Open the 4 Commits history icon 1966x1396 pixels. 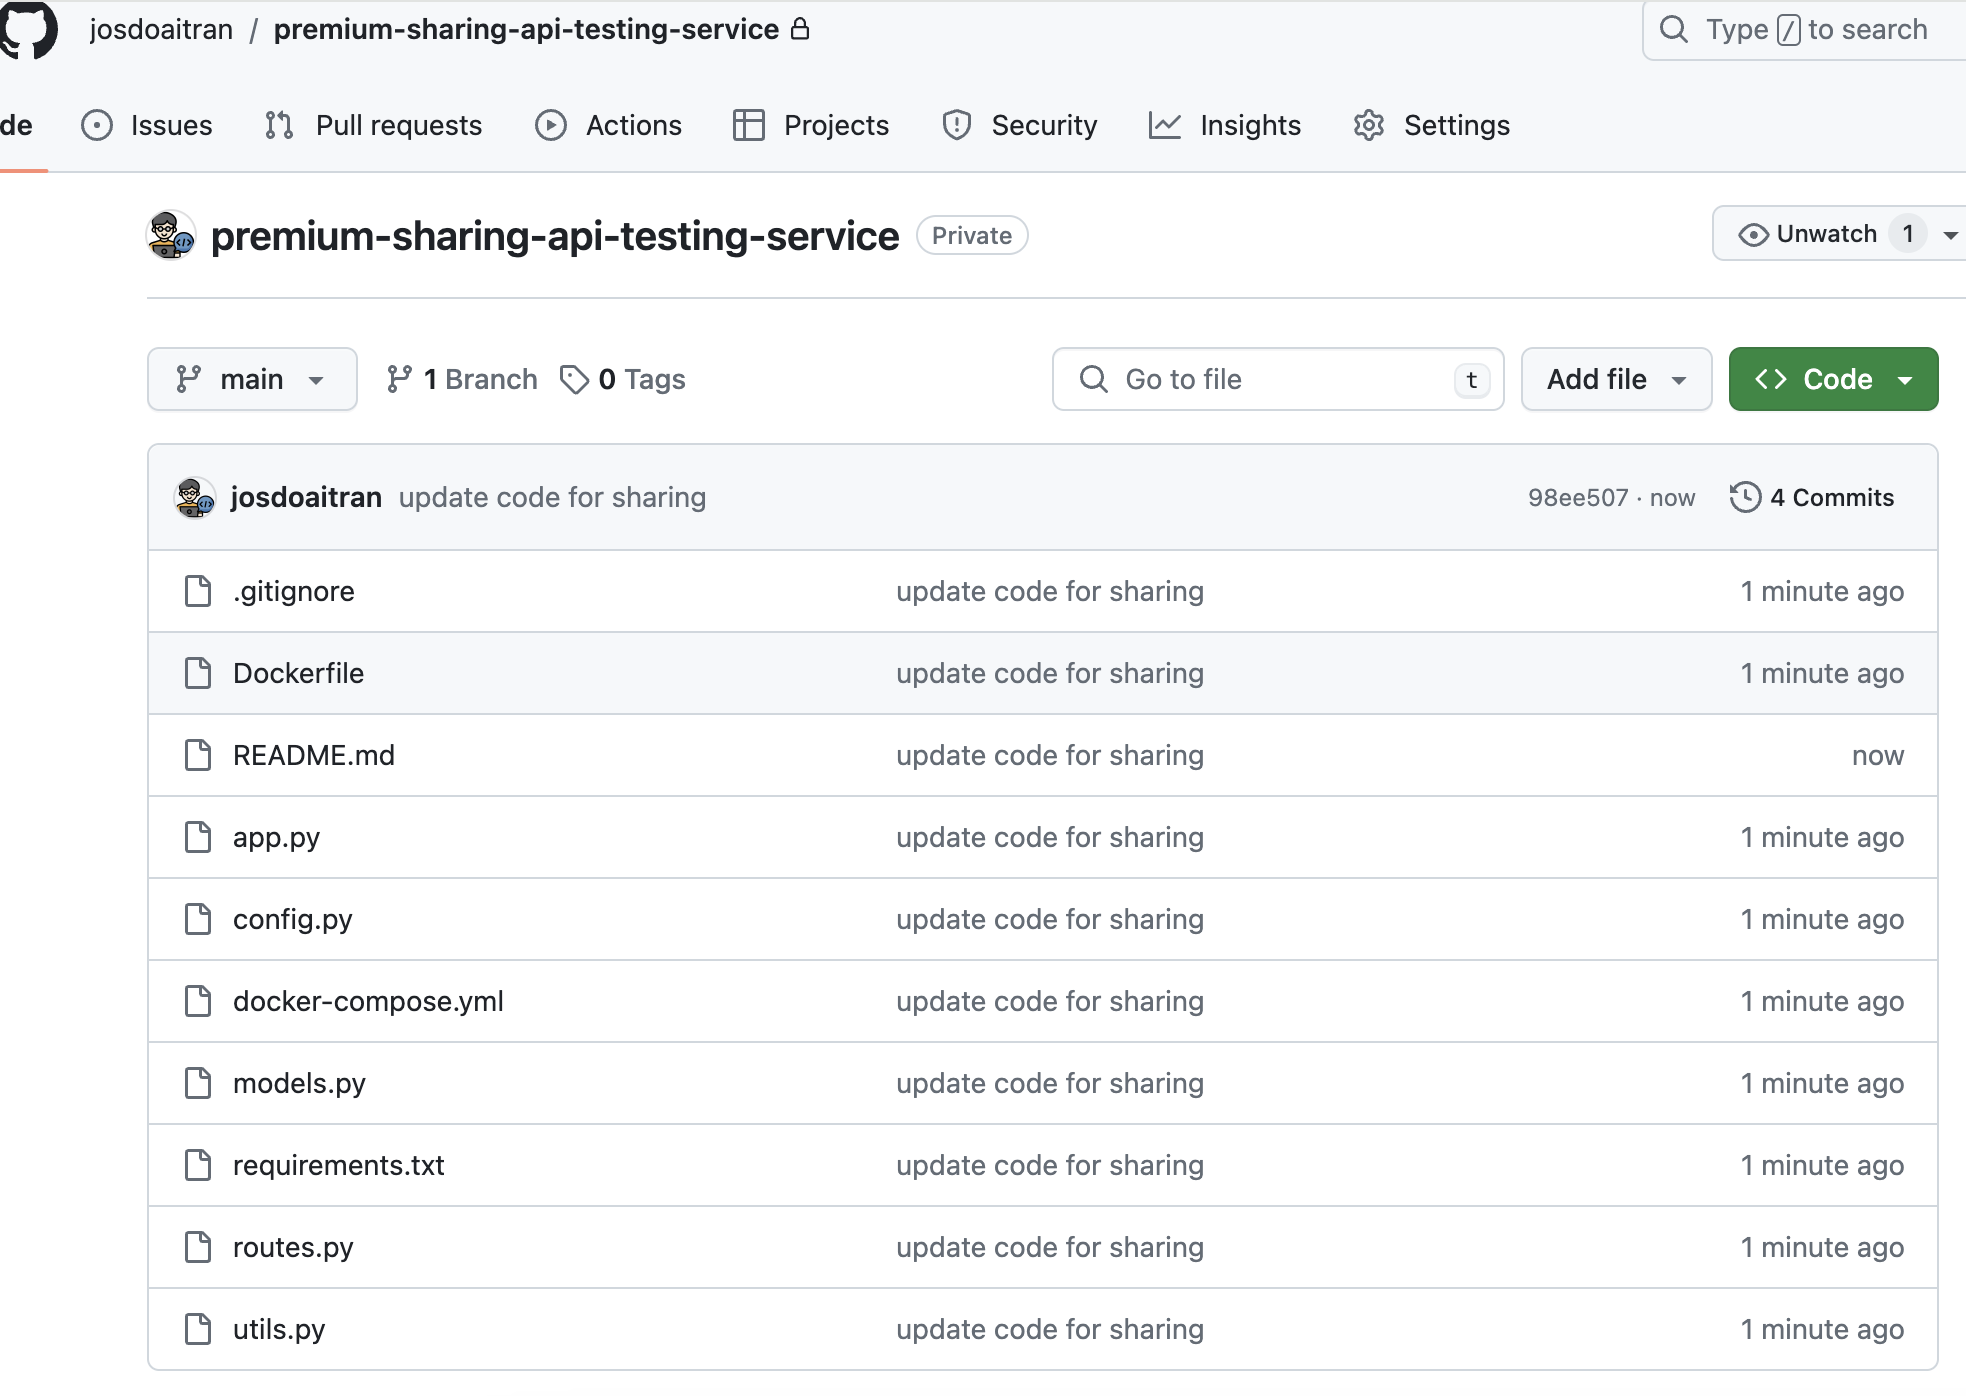(x=1745, y=497)
